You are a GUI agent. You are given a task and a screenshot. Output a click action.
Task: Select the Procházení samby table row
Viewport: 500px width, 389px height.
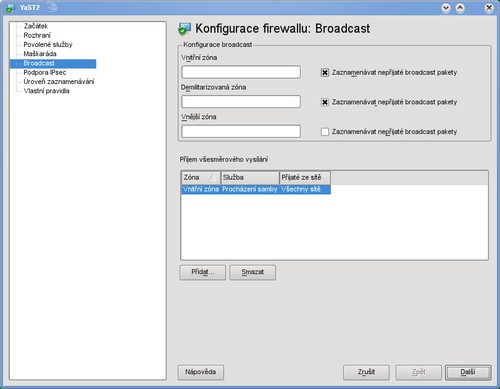pos(256,189)
